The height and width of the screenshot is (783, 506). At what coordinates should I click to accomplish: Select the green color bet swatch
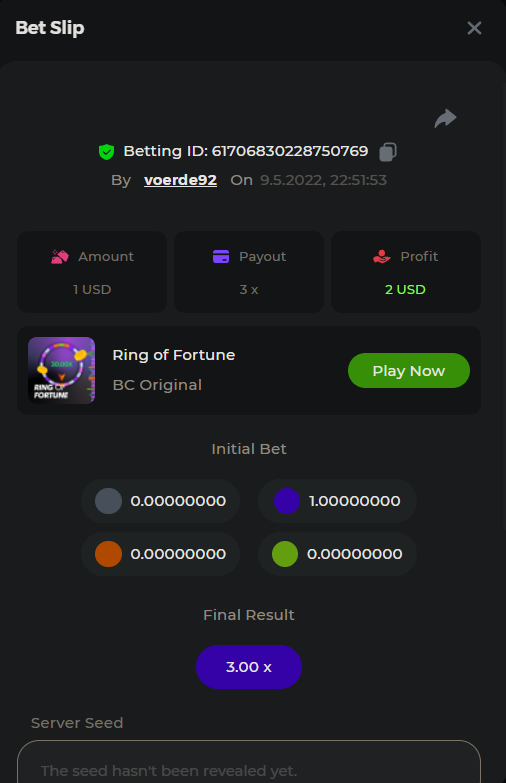pos(285,554)
